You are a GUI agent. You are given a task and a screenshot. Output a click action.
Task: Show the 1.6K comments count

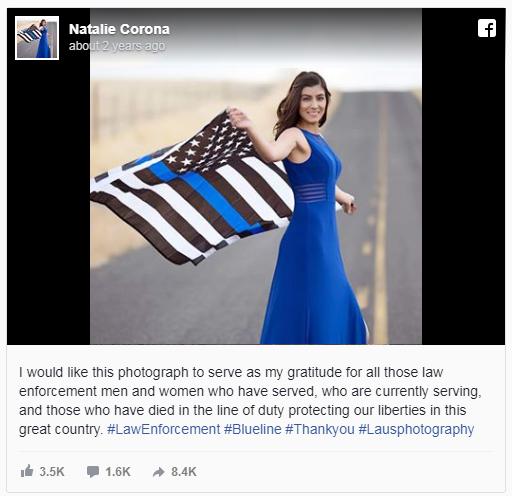point(118,472)
